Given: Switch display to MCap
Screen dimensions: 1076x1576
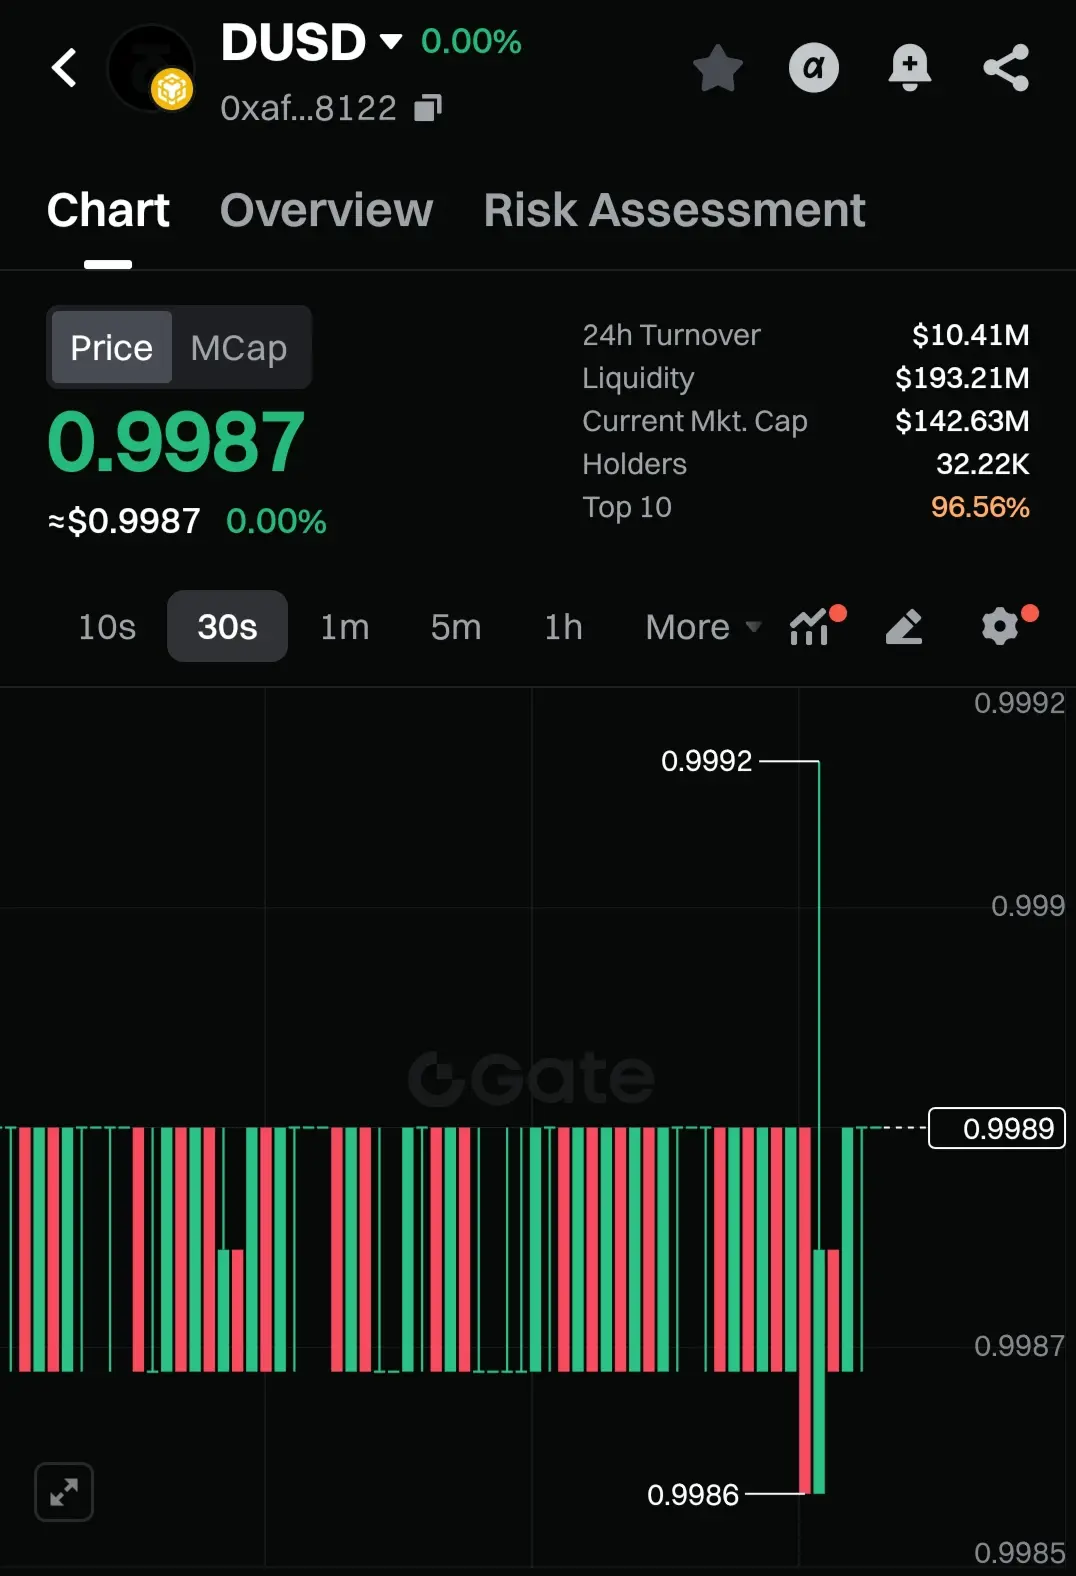Looking at the screenshot, I should 239,348.
